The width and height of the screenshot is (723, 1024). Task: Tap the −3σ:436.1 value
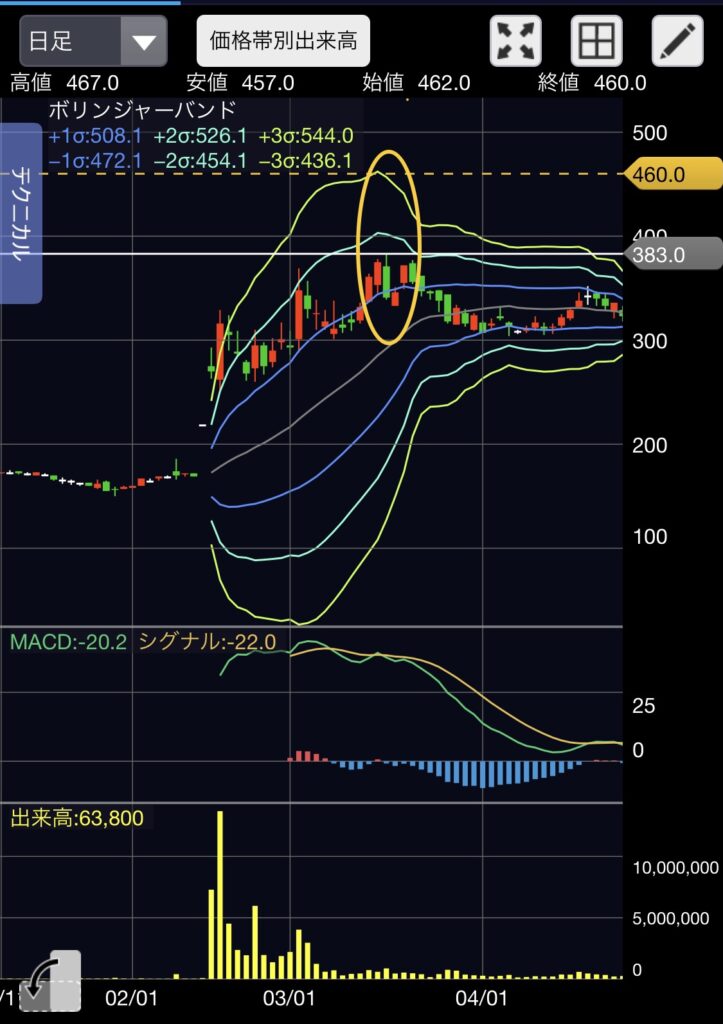point(306,161)
